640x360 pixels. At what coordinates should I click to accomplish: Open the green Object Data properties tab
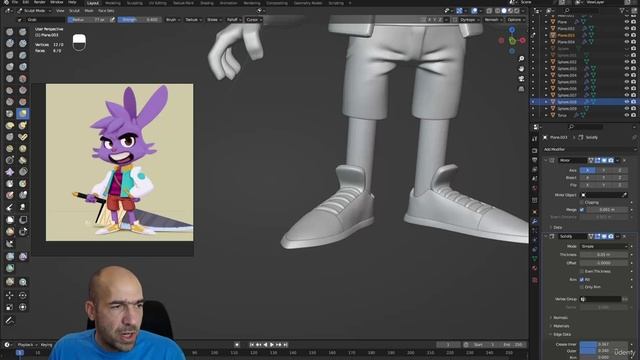click(x=535, y=259)
